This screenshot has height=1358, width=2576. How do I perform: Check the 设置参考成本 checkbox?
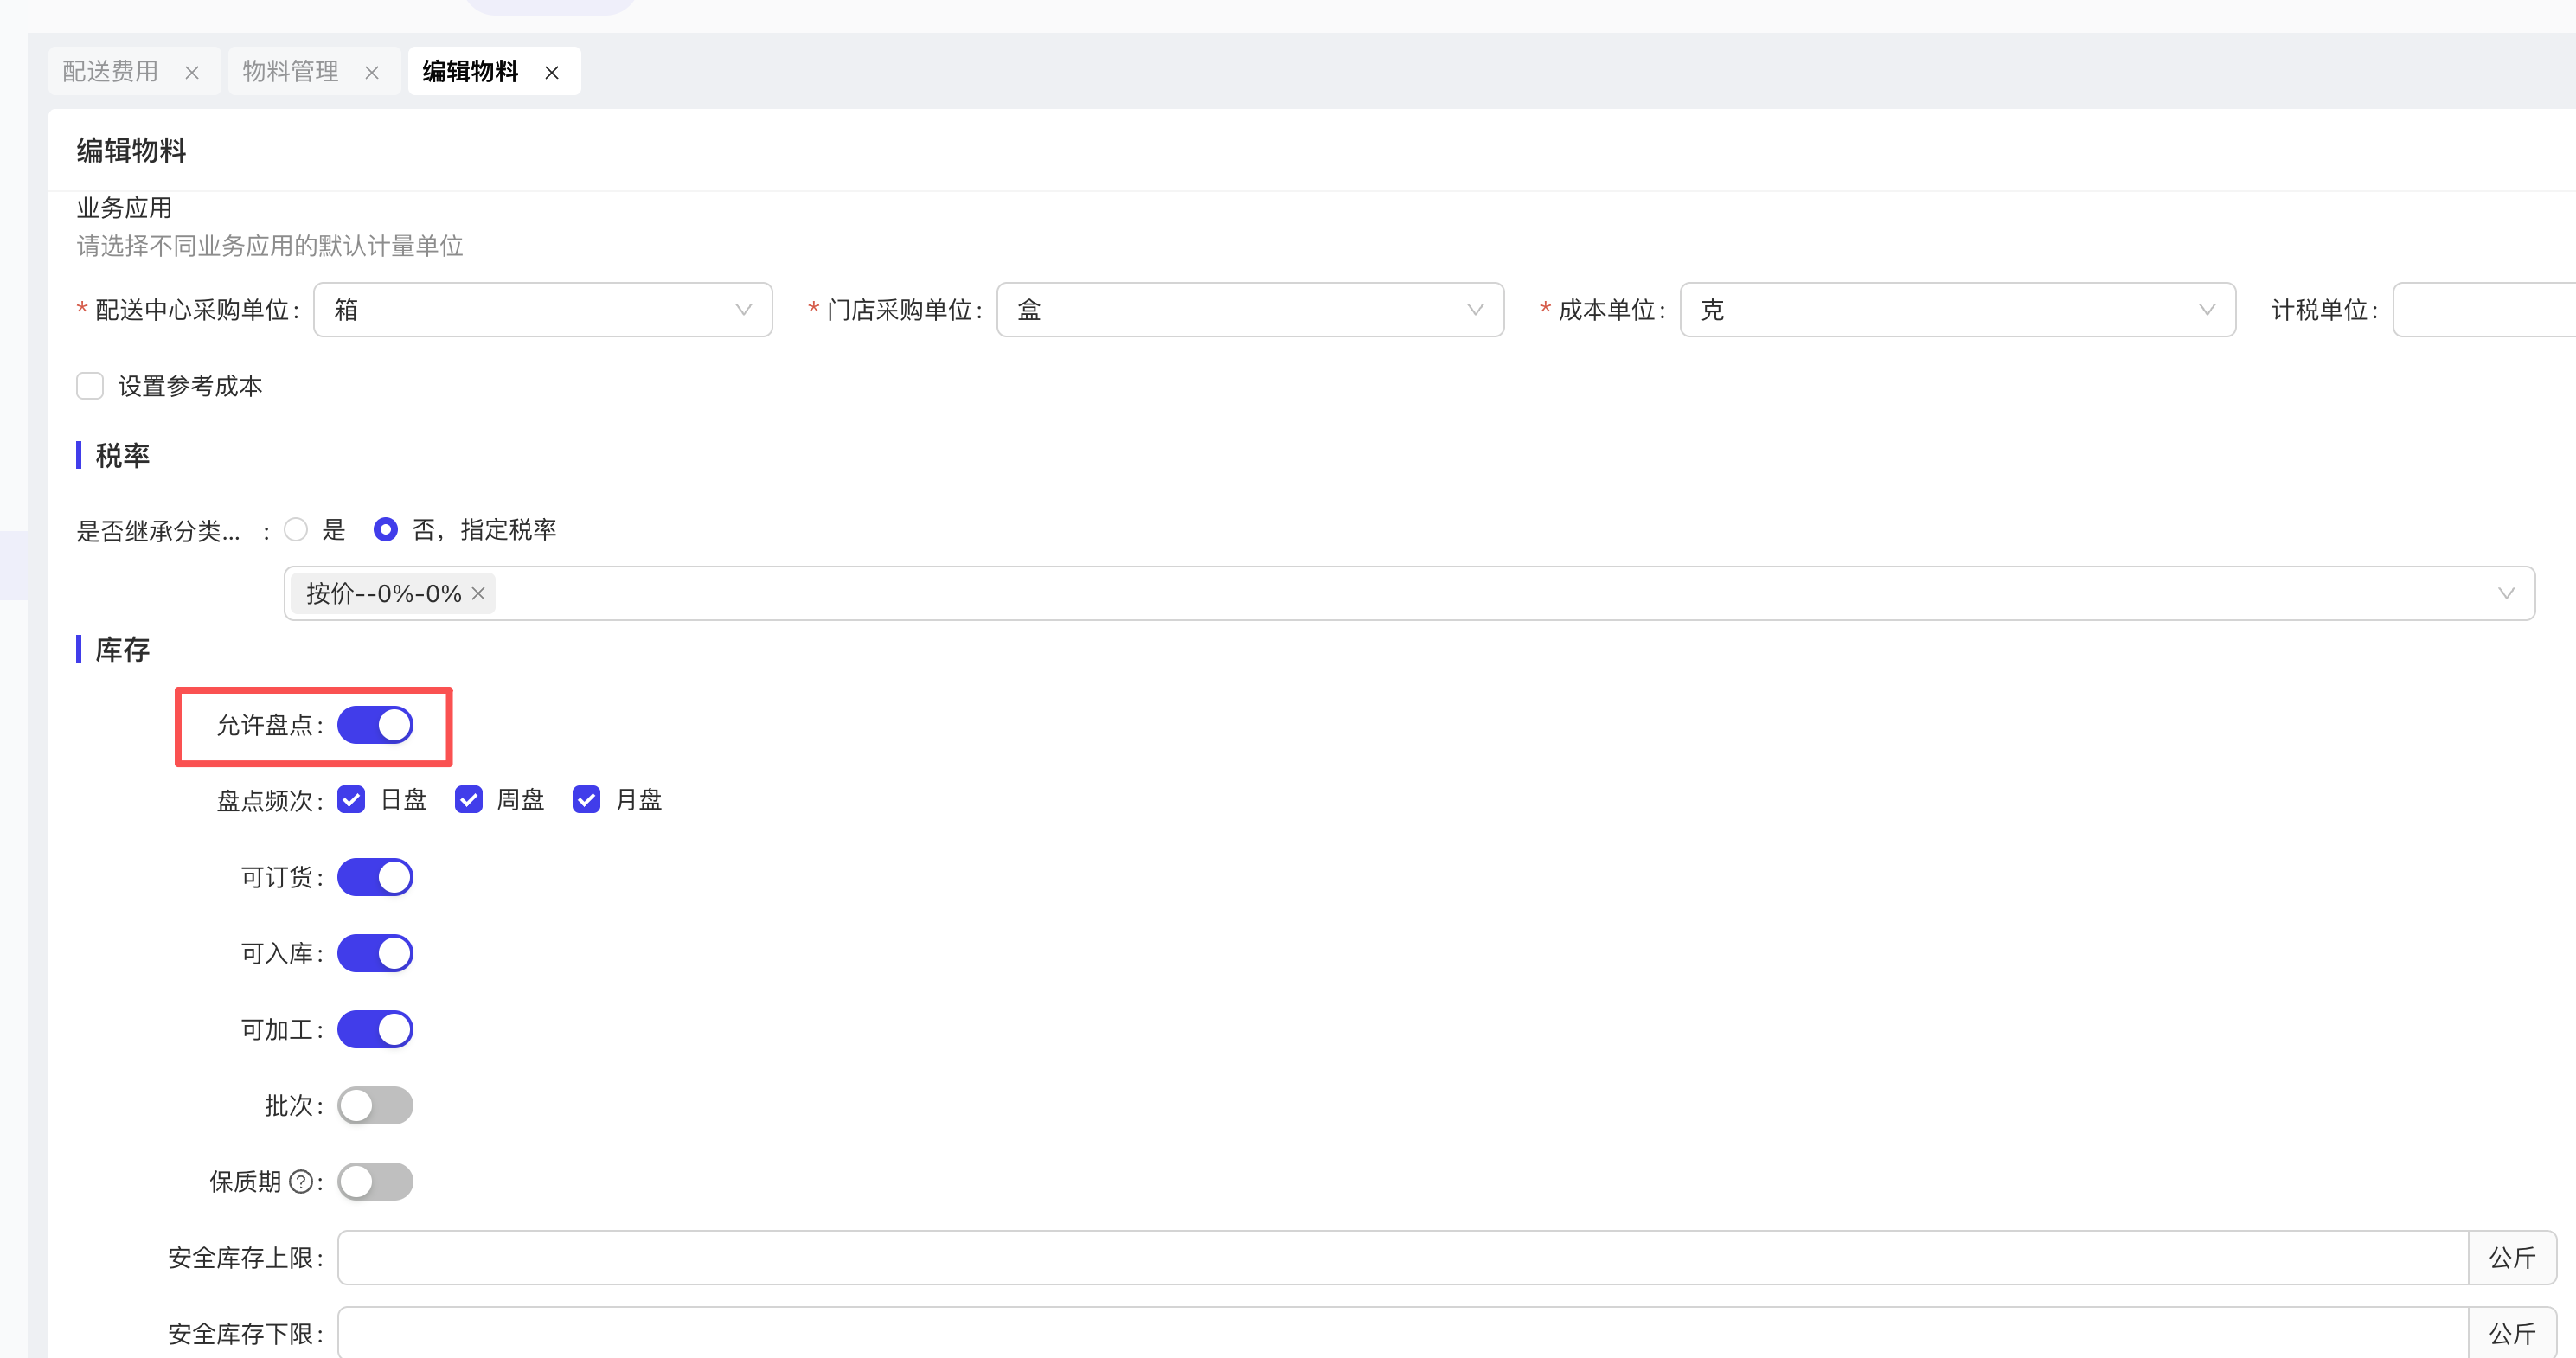pos(90,386)
